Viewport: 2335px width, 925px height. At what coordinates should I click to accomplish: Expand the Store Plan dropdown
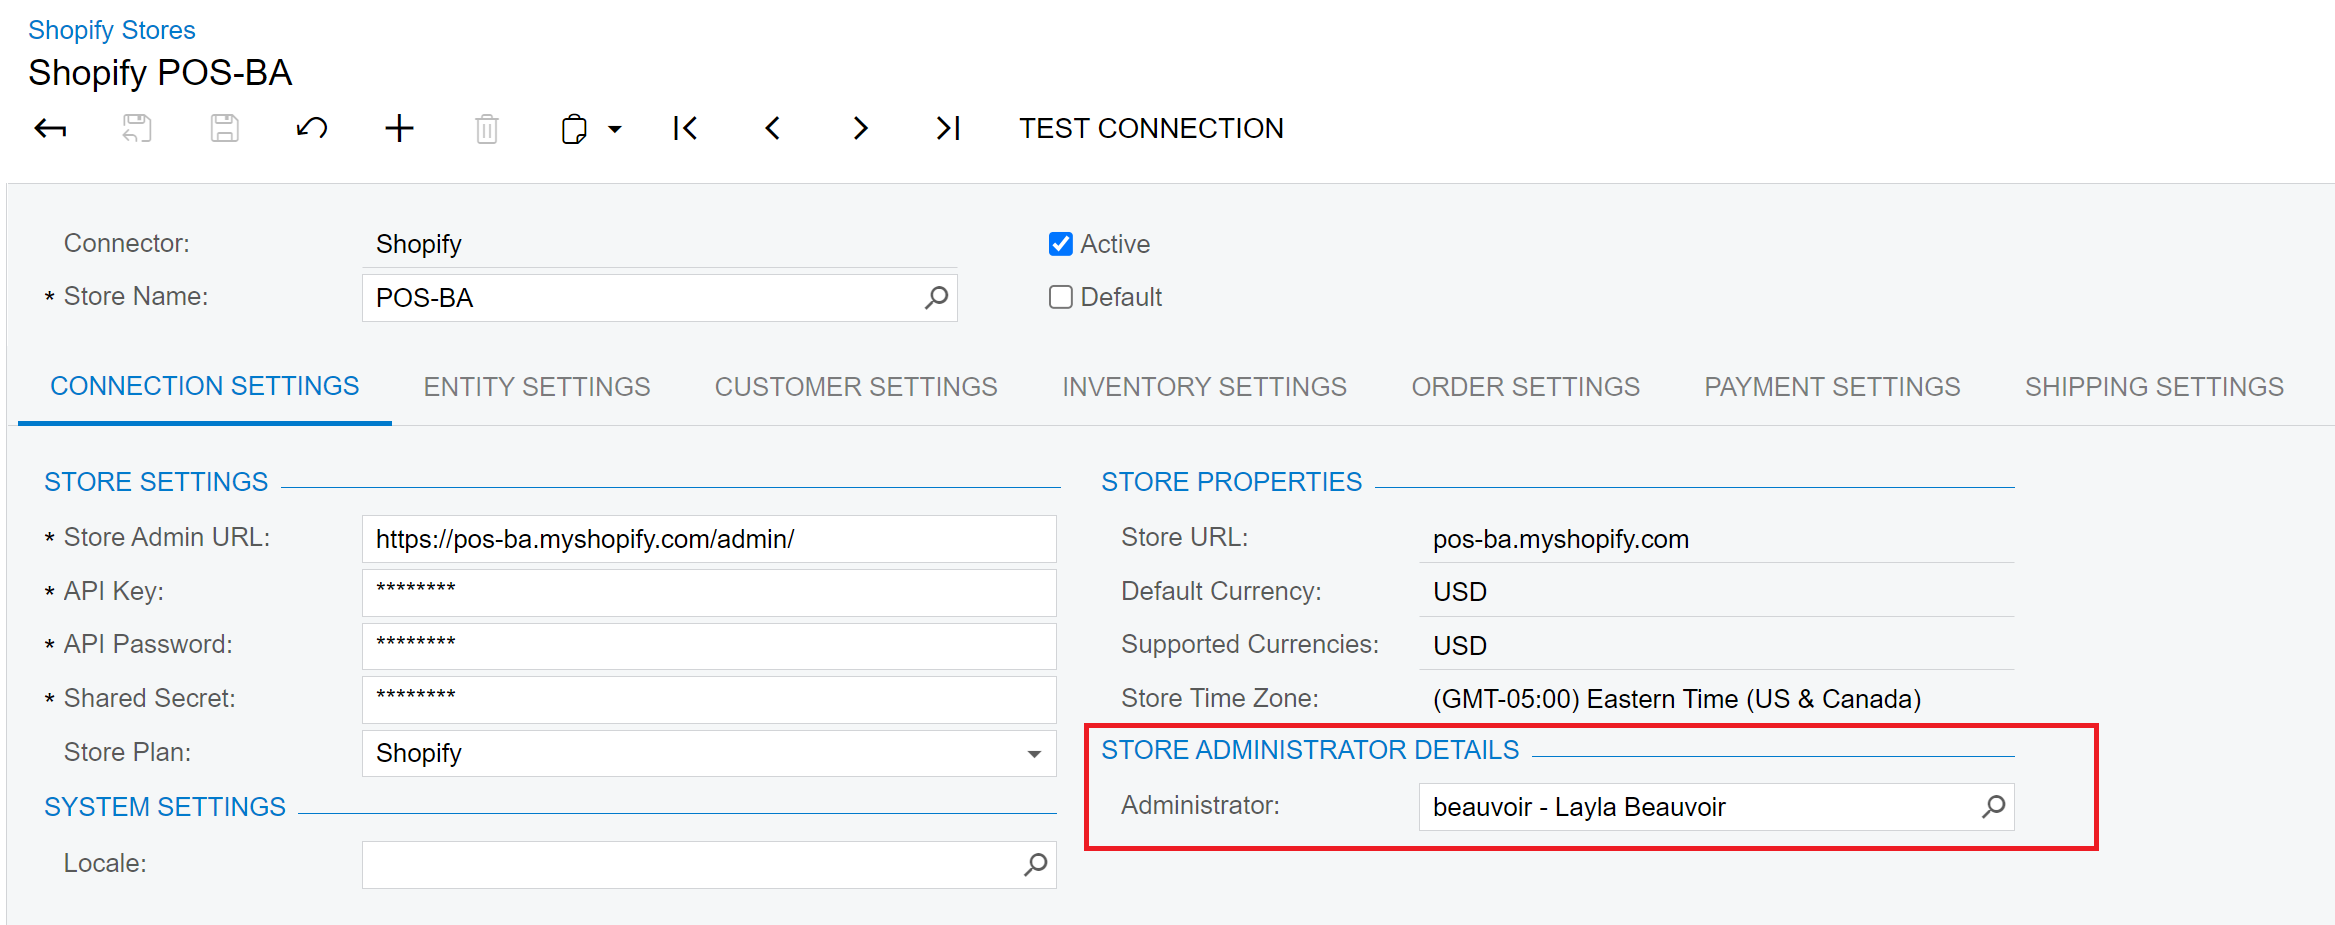(1034, 754)
